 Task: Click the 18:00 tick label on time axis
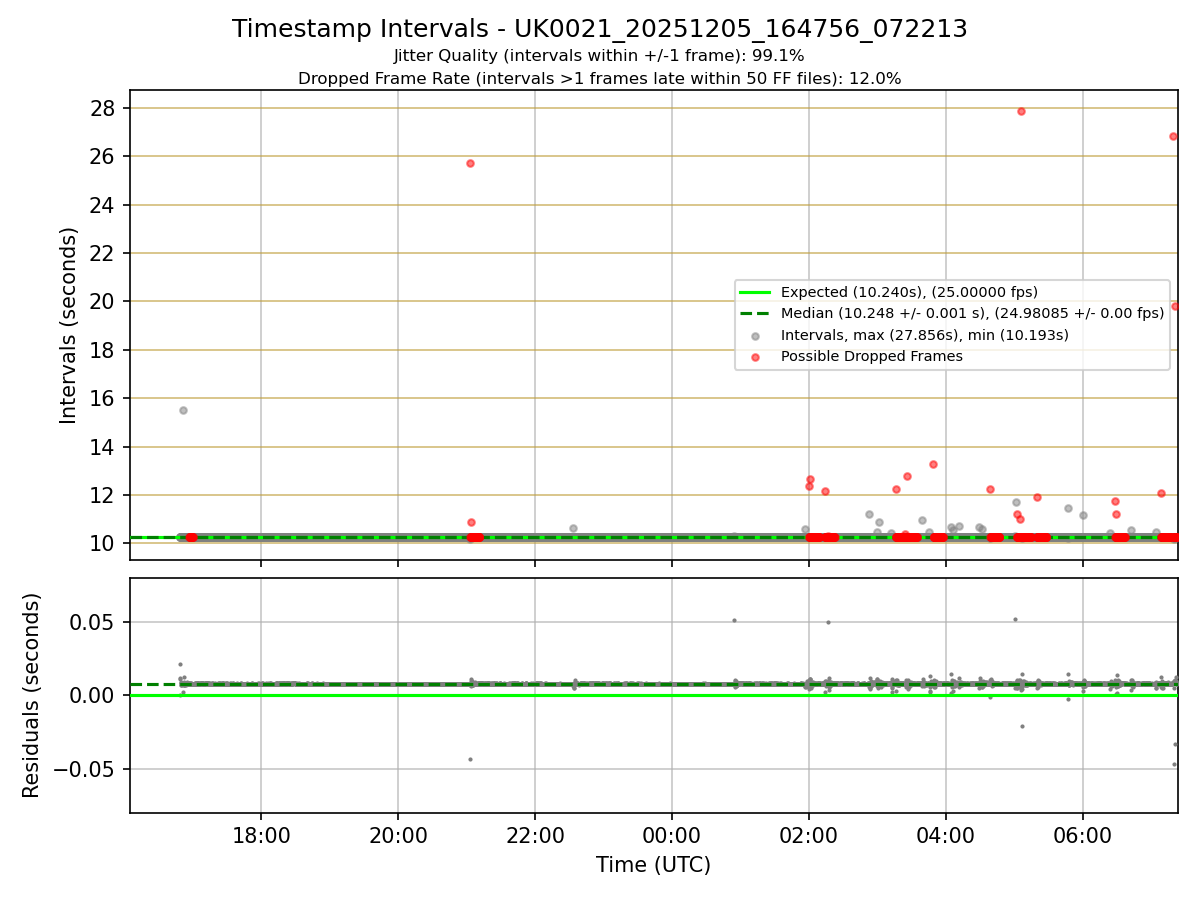coord(261,835)
